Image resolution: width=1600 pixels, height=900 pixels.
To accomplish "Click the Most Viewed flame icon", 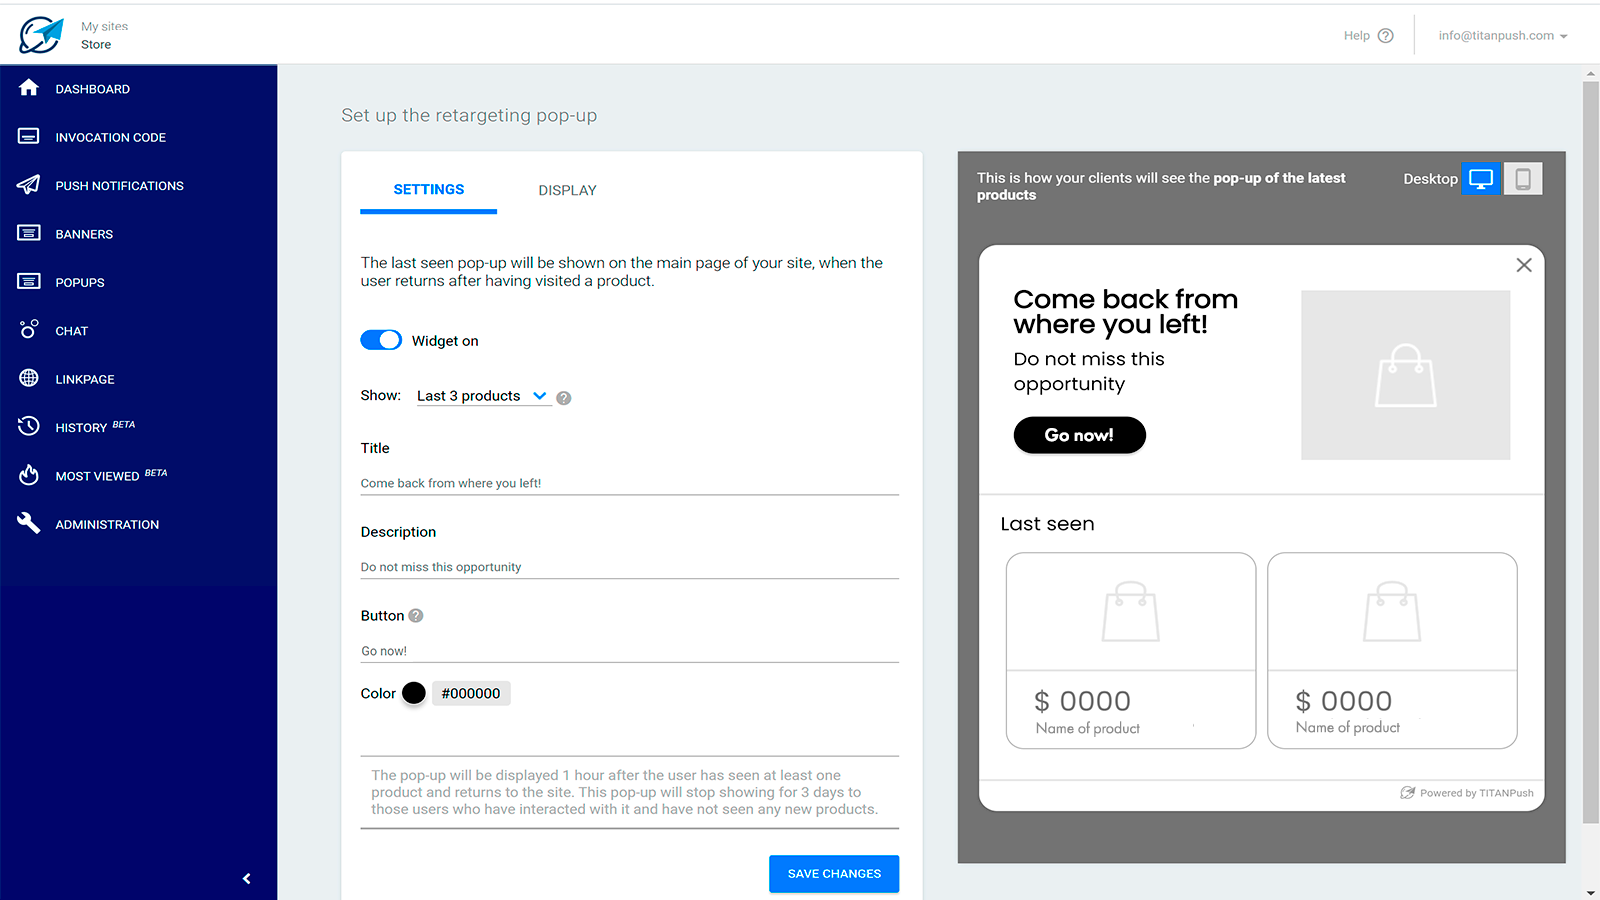I will [29, 475].
